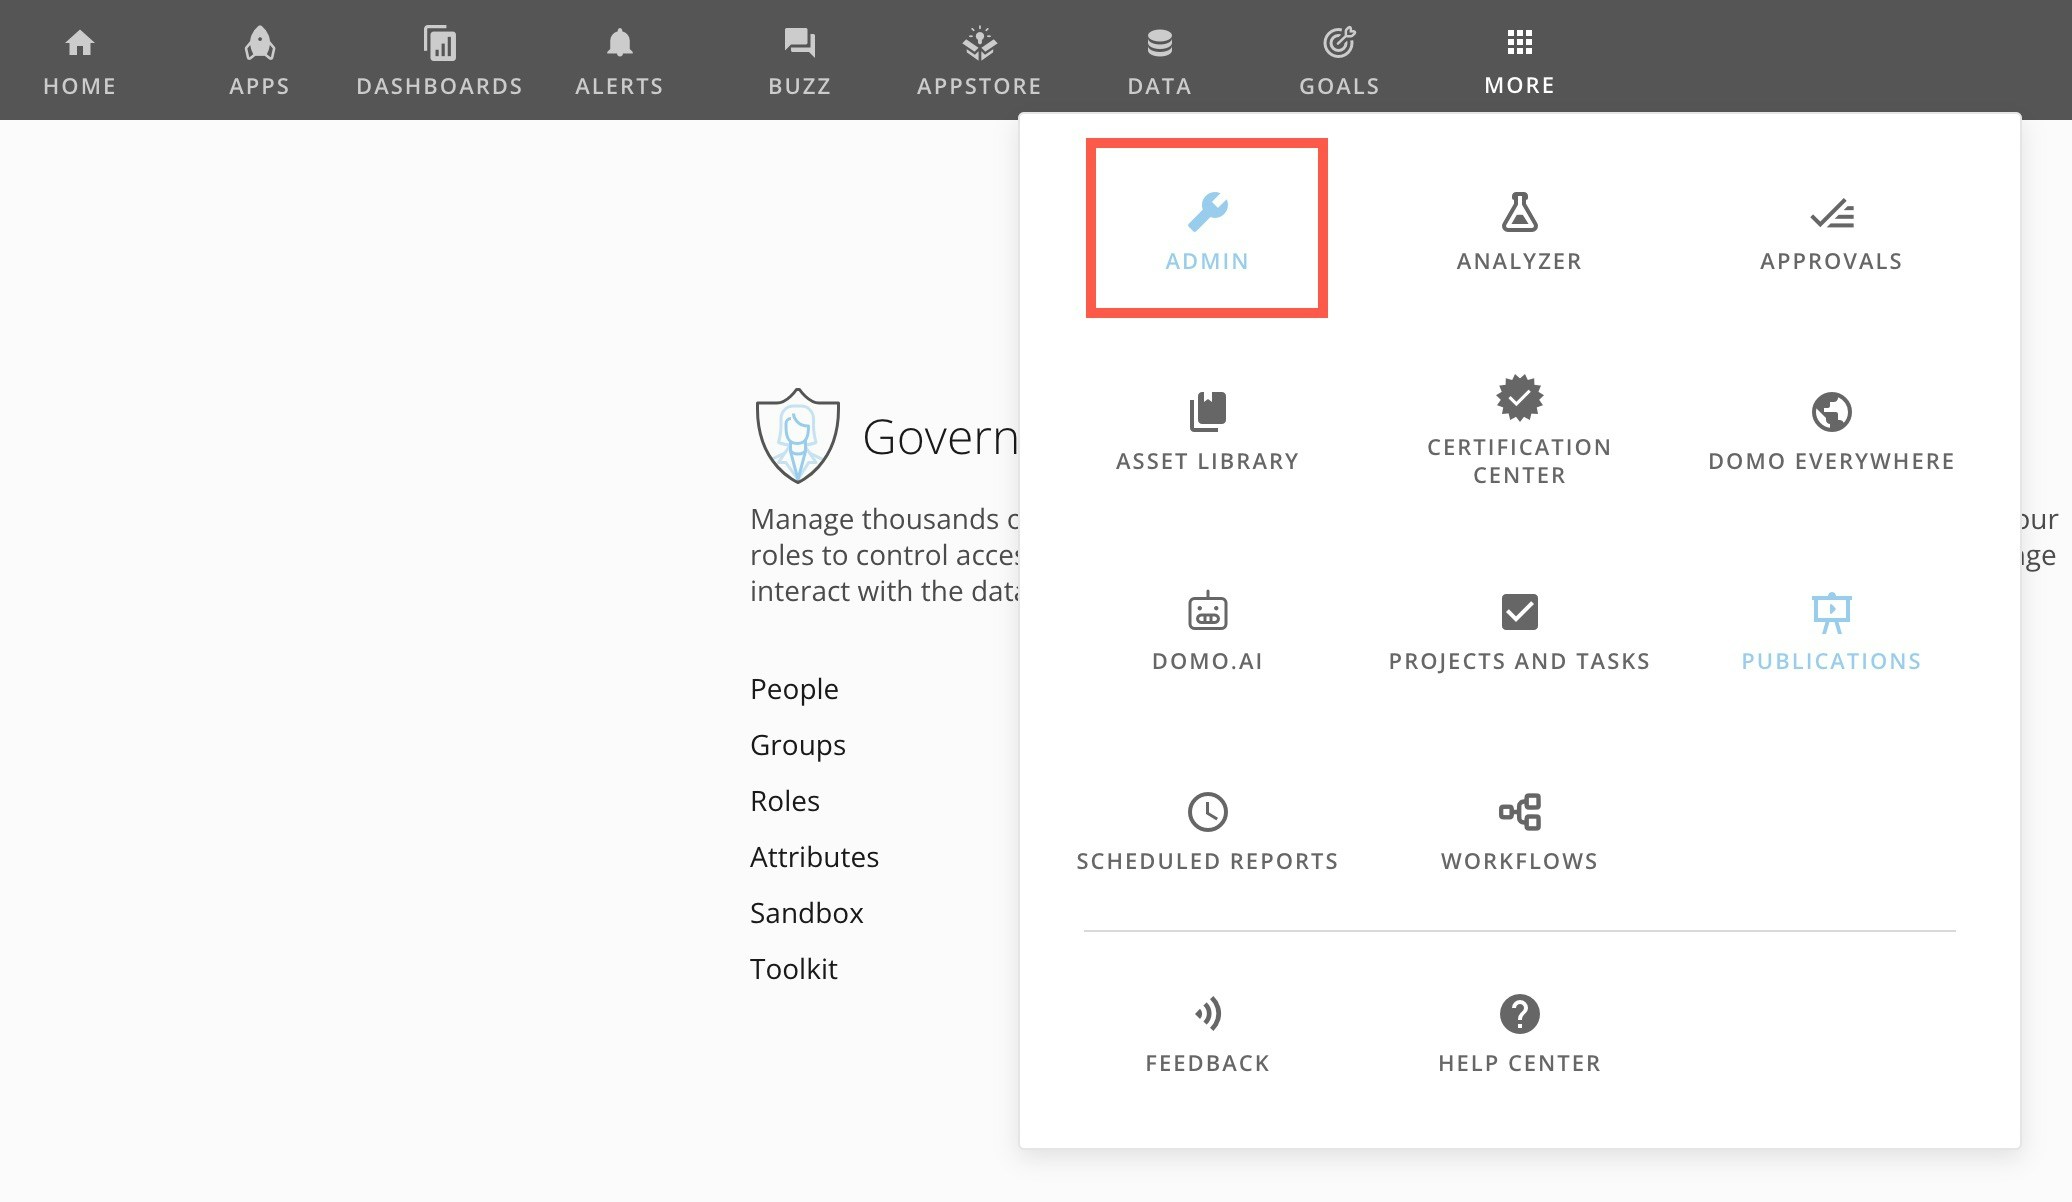Open Domo Everywhere globe icon
This screenshot has height=1202, width=2072.
(x=1831, y=412)
